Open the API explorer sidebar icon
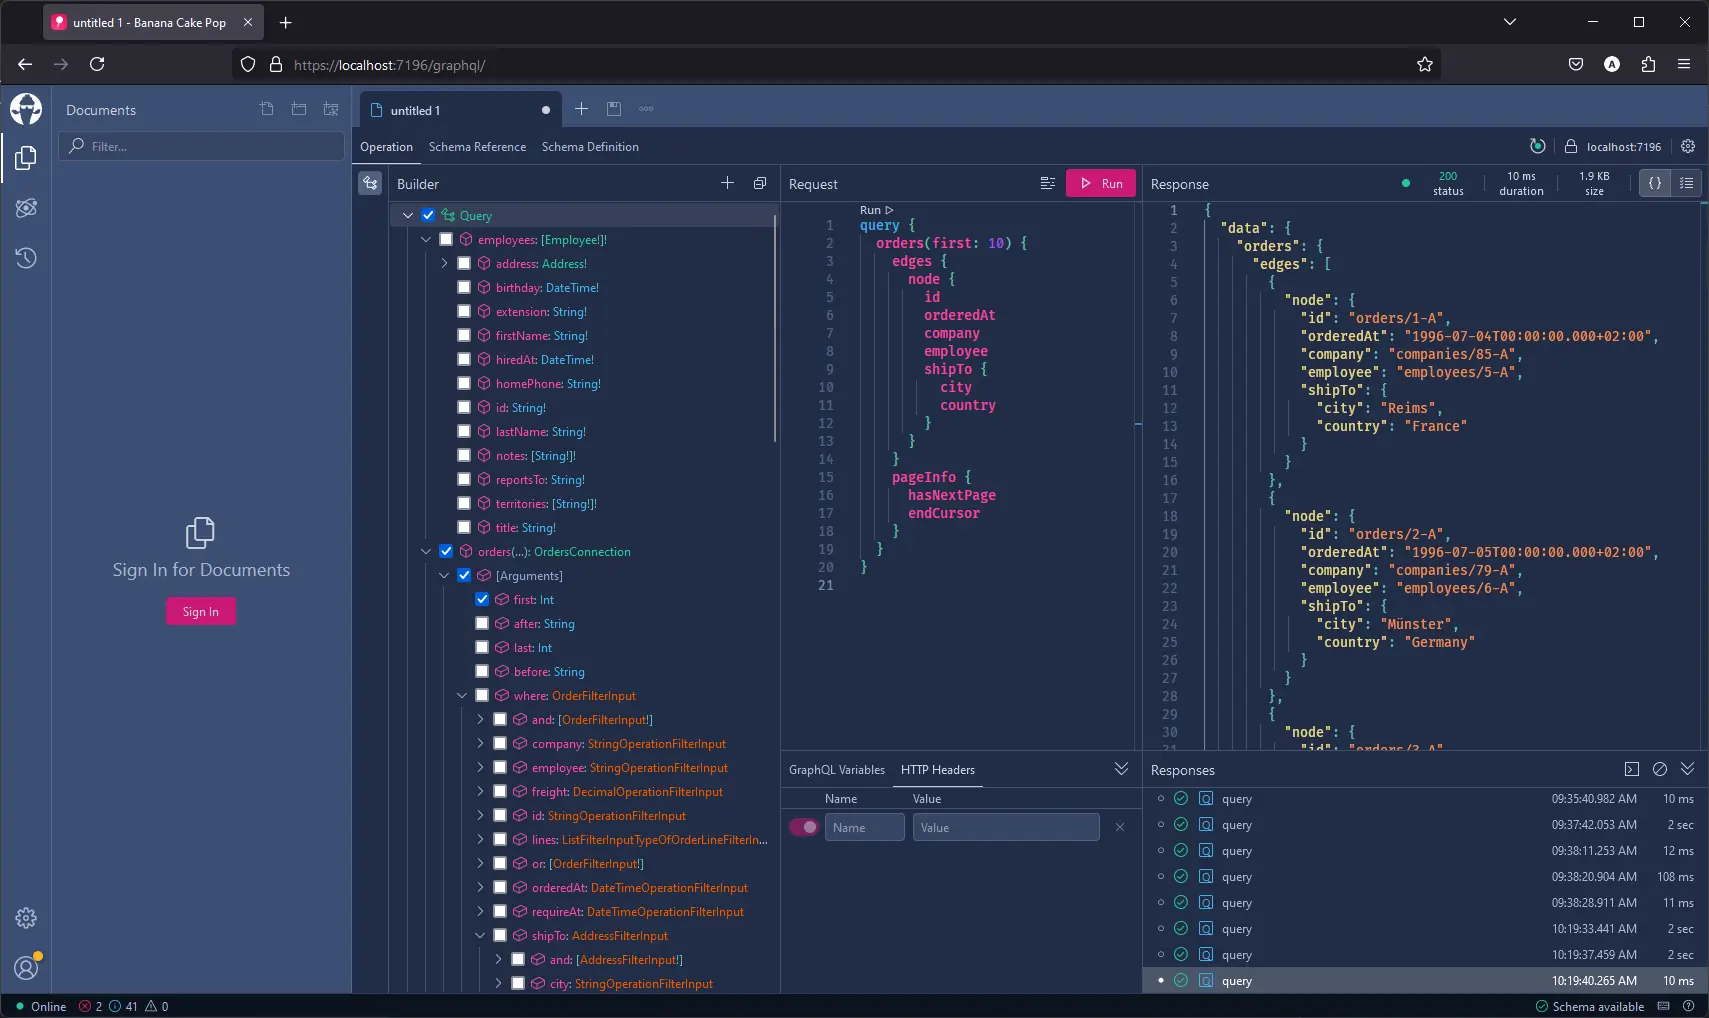 [x=26, y=208]
